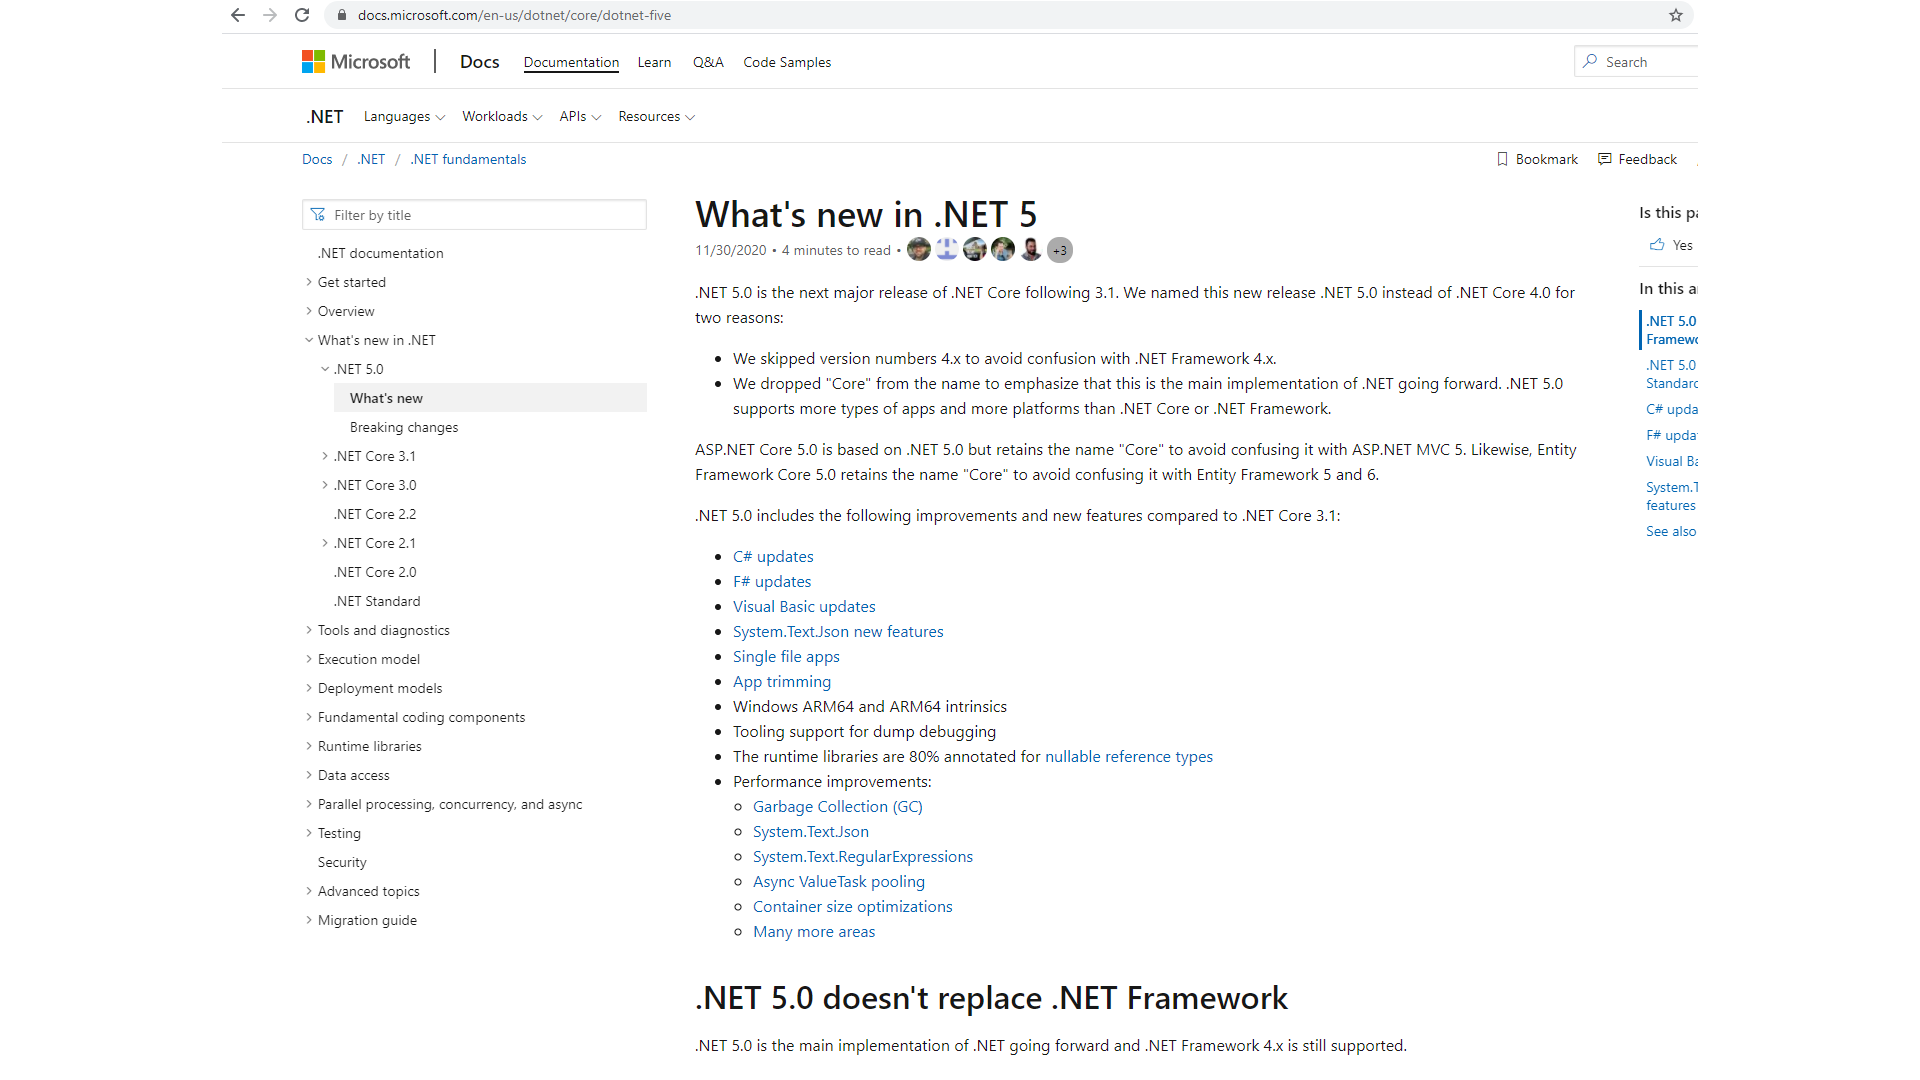Click the Q&A tab in top navbar
Image resolution: width=1920 pixels, height=1080 pixels.
708,62
